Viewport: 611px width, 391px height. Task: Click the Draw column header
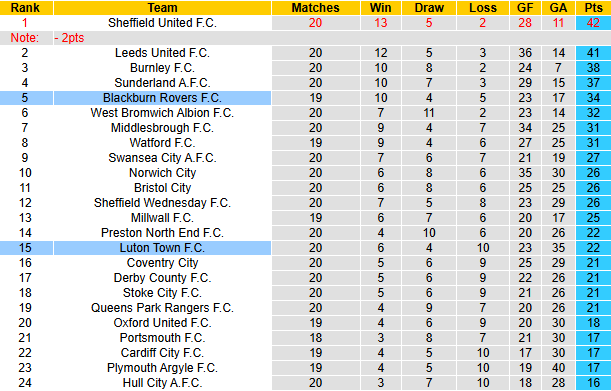point(429,8)
